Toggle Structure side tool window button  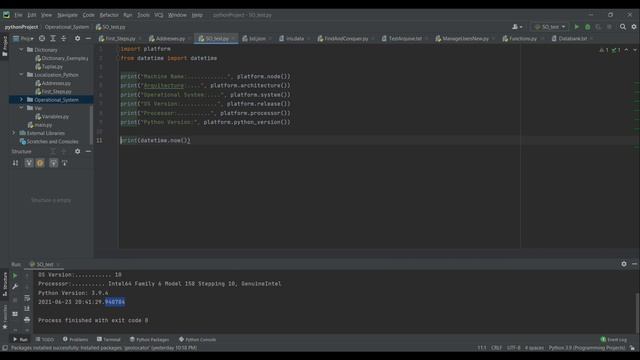[x=5, y=284]
